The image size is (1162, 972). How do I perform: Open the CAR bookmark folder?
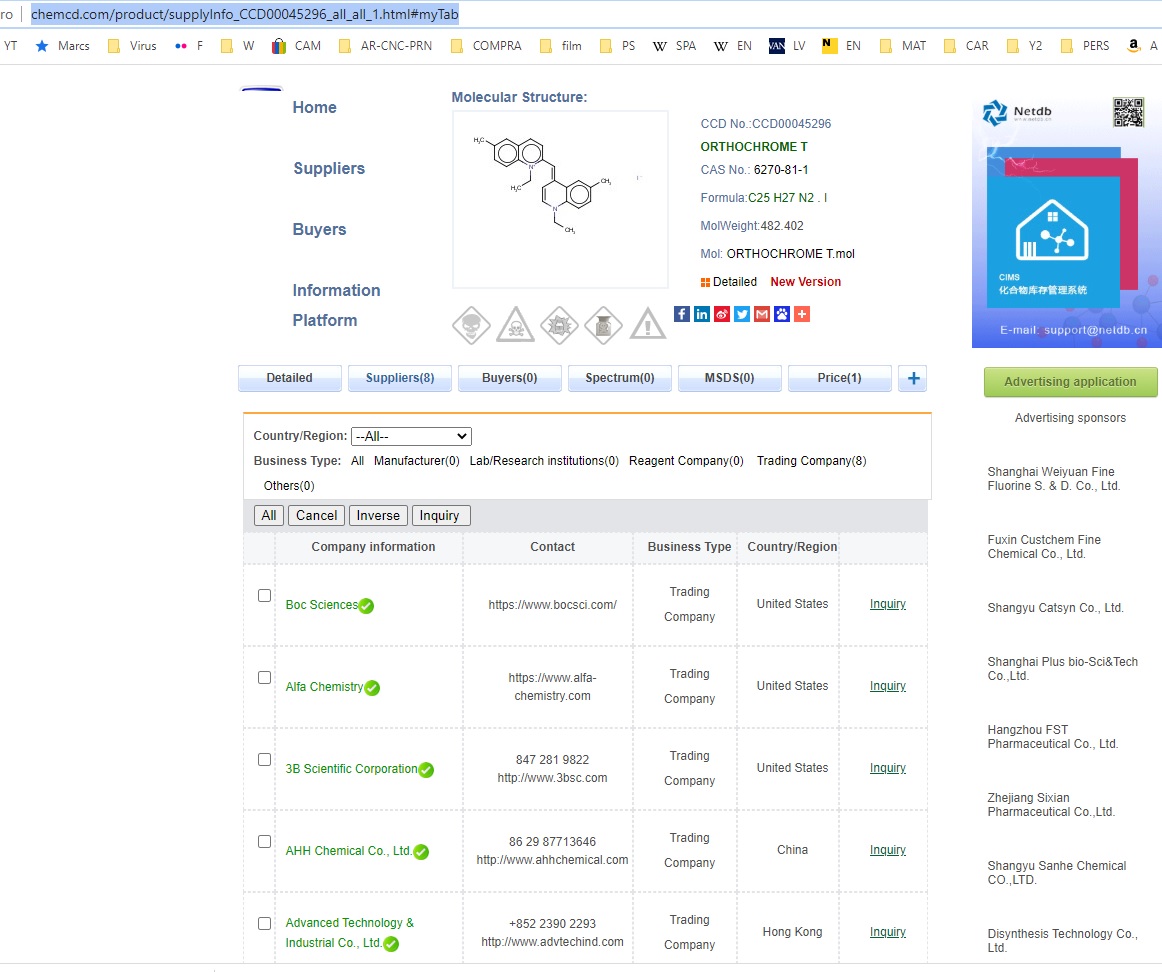click(966, 46)
